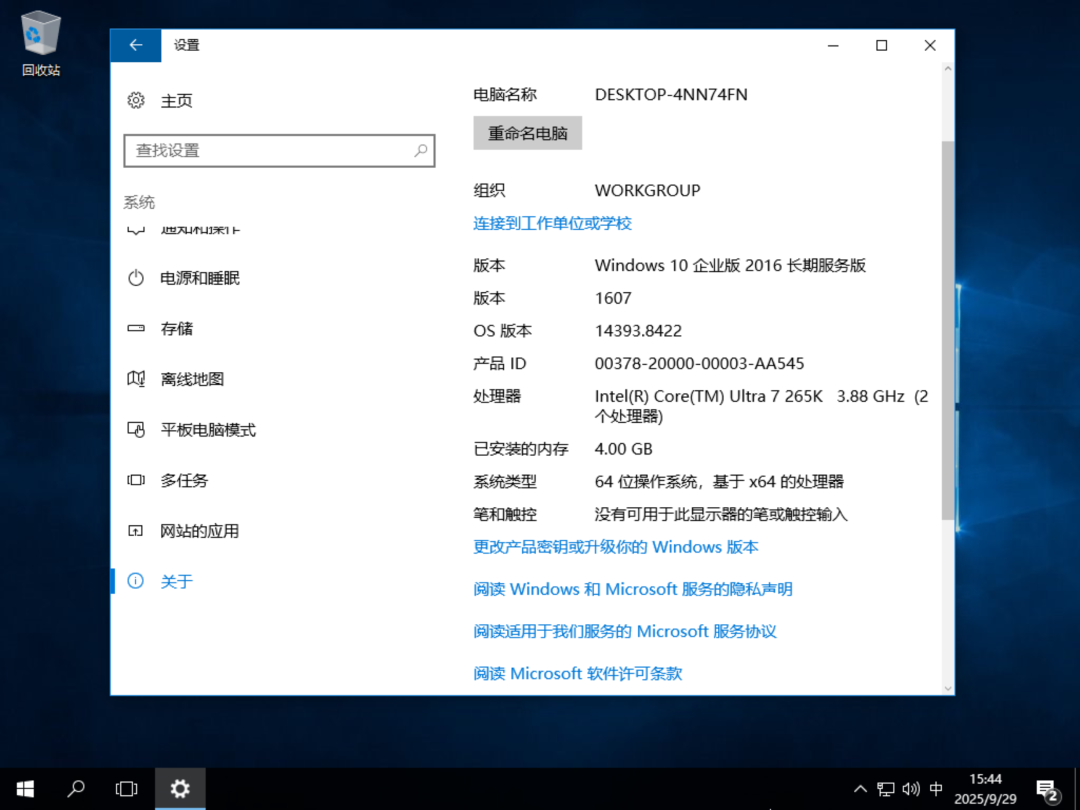
Task: Click the 没有可用于此显示器的笔或触控输入 text
Action: point(721,515)
